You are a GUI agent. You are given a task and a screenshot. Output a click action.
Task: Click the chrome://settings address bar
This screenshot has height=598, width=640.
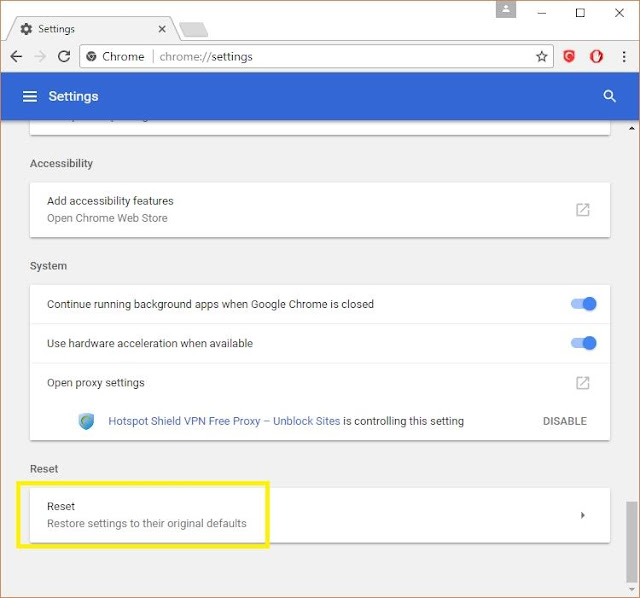(x=316, y=56)
